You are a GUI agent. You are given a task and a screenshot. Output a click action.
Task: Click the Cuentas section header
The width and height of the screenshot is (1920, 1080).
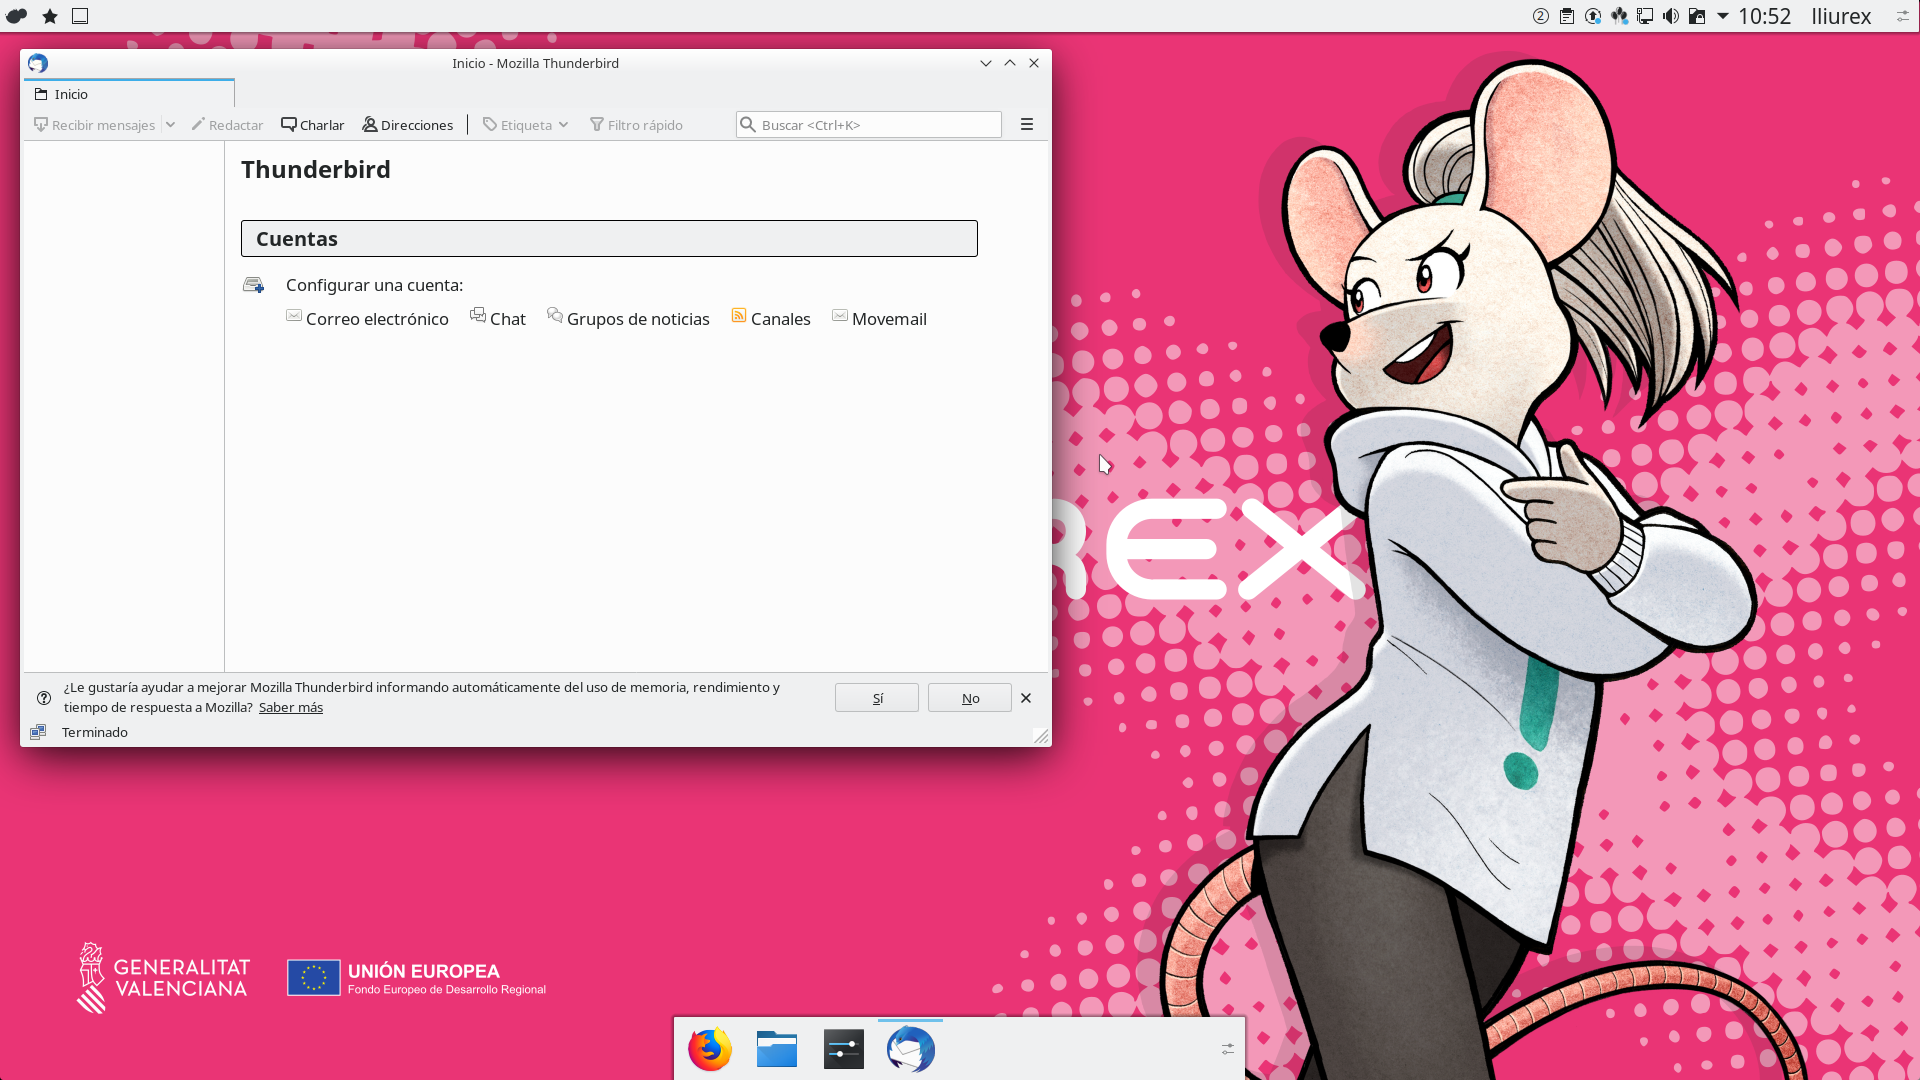click(x=609, y=239)
